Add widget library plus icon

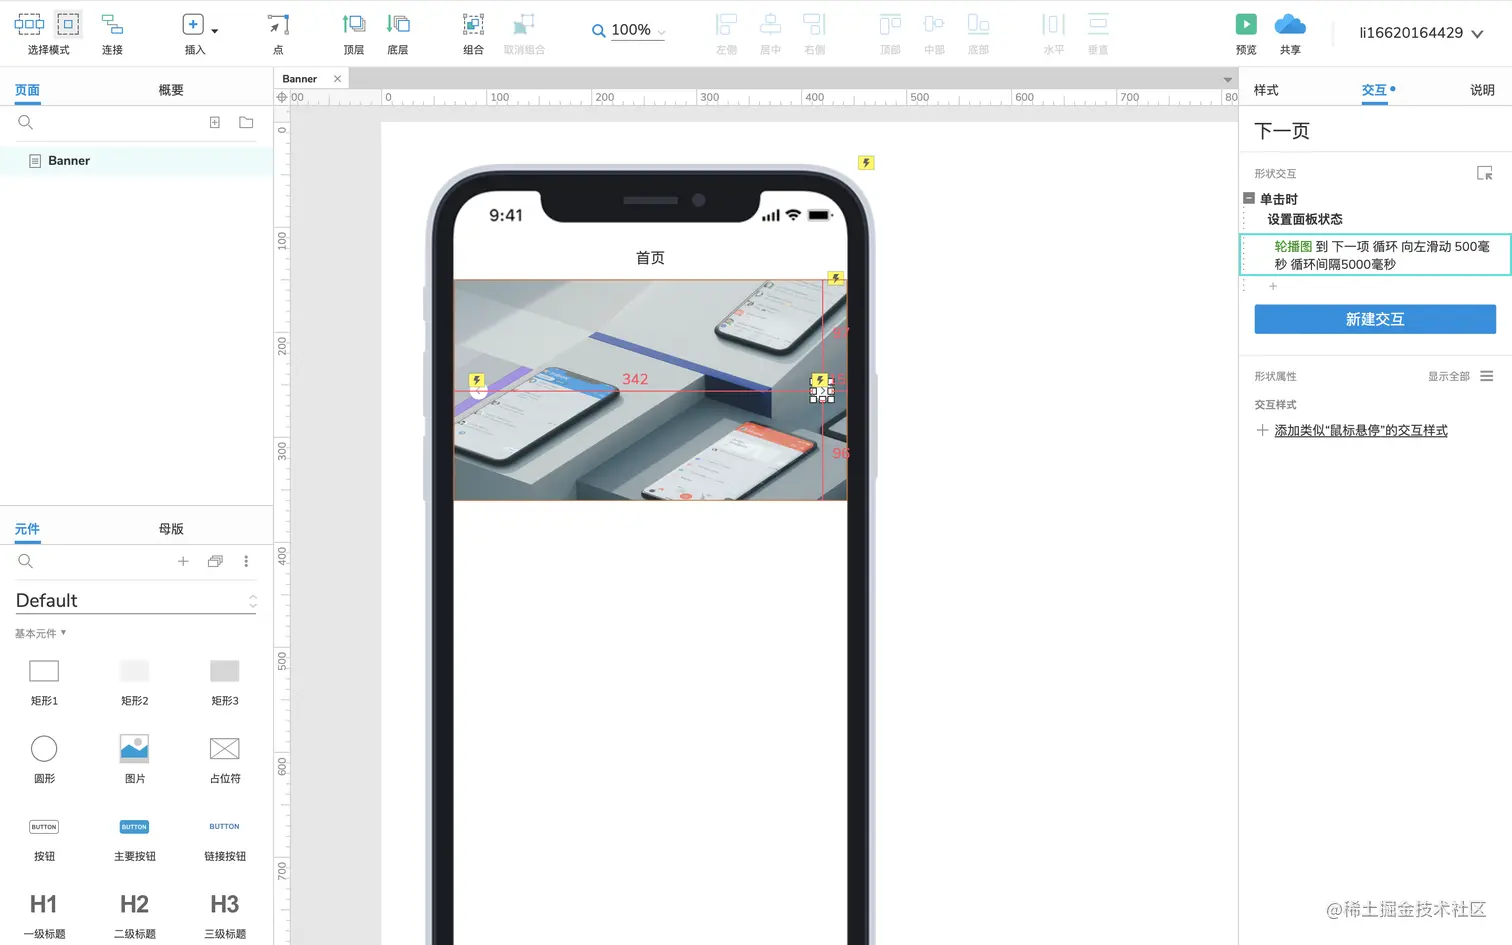183,561
